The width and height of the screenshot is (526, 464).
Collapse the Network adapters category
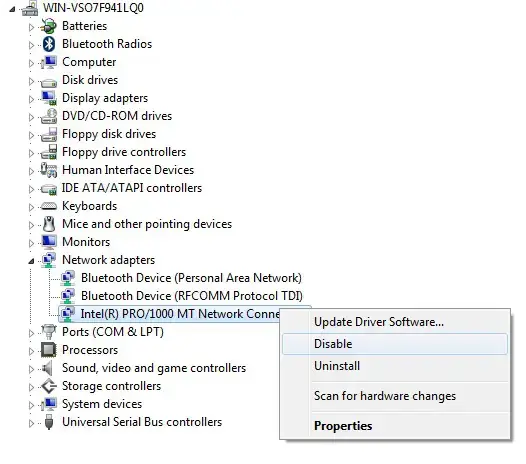[x=31, y=261]
